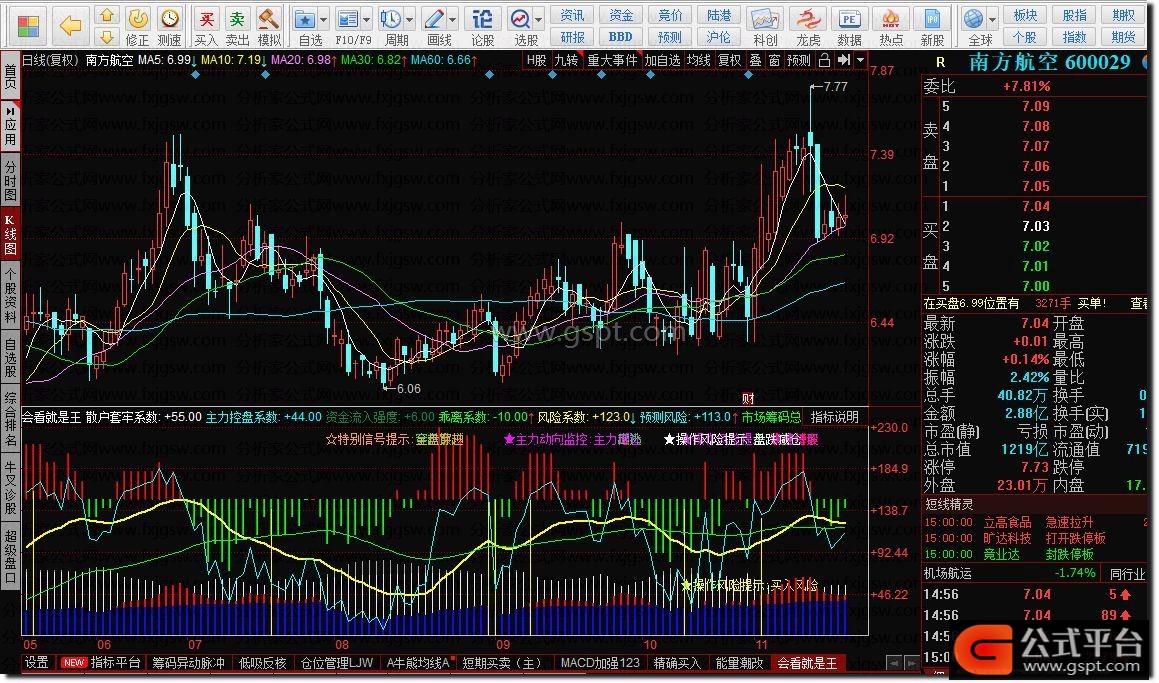Open the 测速 speed test clock icon
This screenshot has width=1159, height=683.
pyautogui.click(x=170, y=27)
